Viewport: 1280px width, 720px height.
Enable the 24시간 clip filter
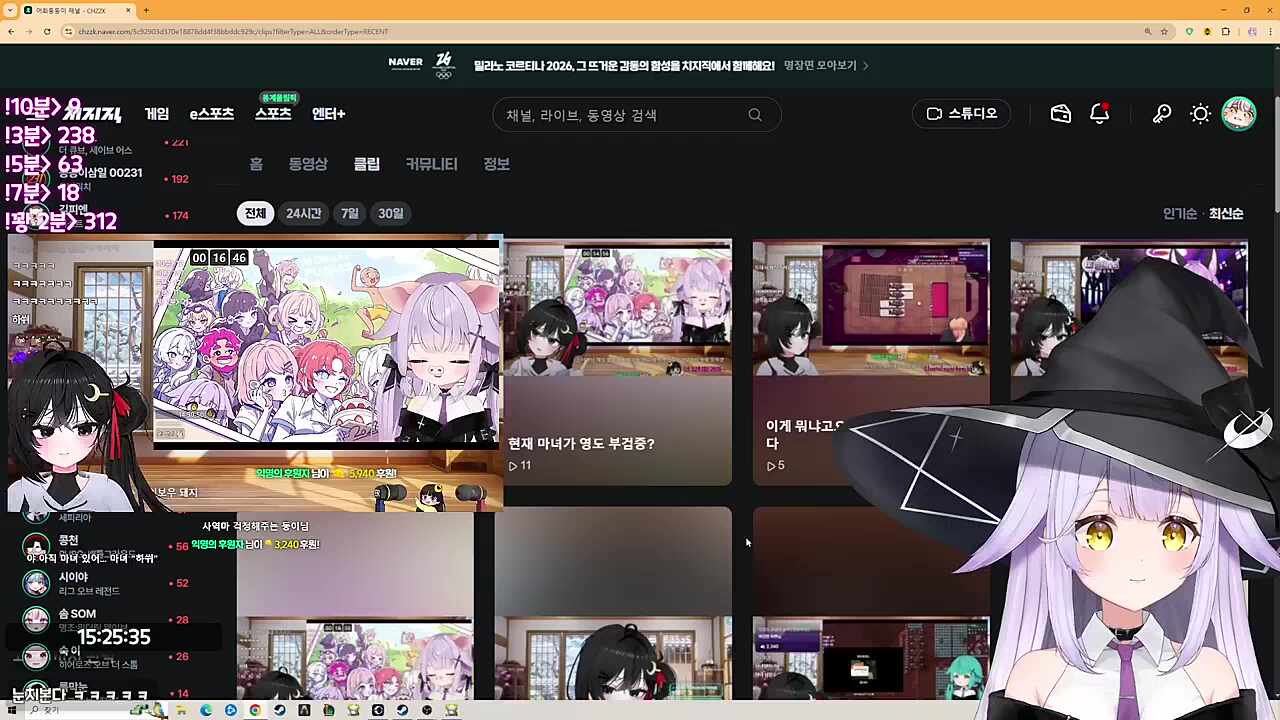coord(303,212)
